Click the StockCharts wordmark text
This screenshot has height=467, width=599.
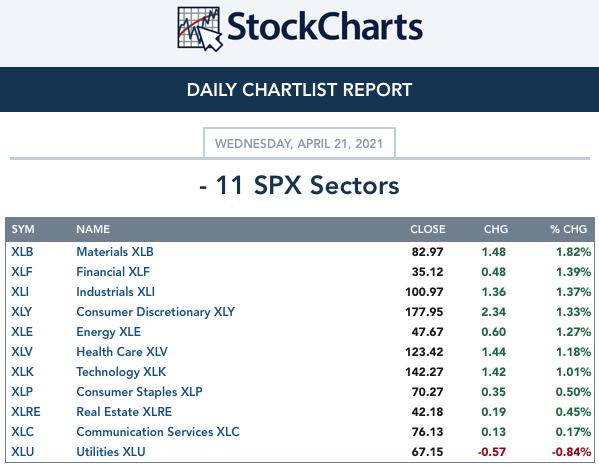point(325,27)
